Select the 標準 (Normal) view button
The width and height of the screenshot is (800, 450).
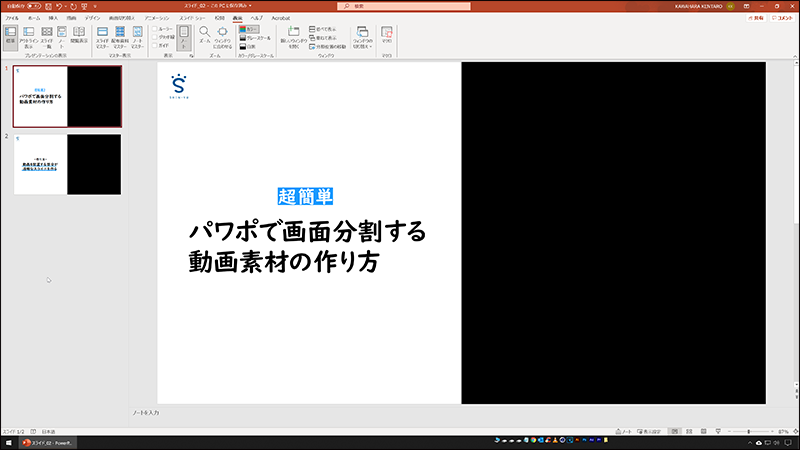[x=10, y=38]
